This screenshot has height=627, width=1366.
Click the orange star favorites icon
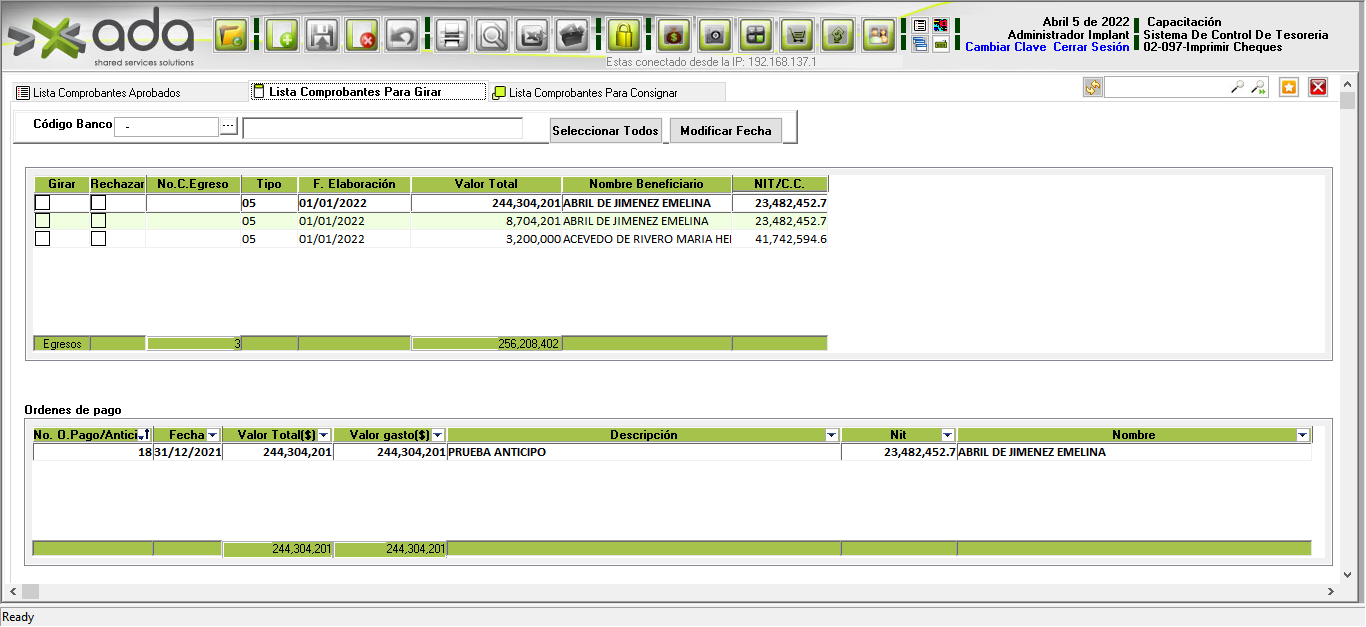point(1289,88)
